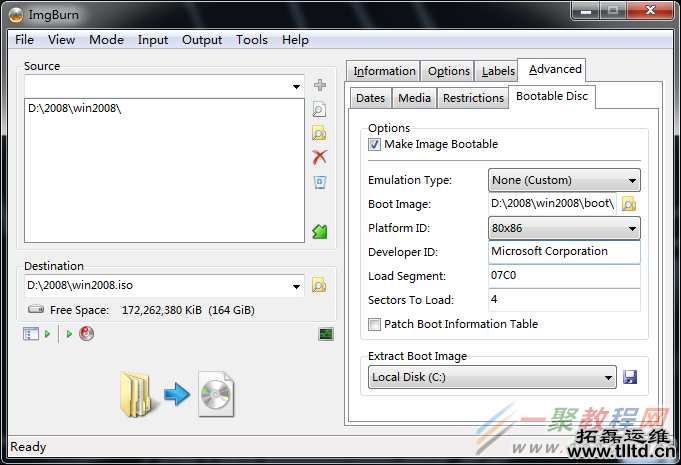
Task: Click the Load Segment field
Action: pyautogui.click(x=564, y=276)
